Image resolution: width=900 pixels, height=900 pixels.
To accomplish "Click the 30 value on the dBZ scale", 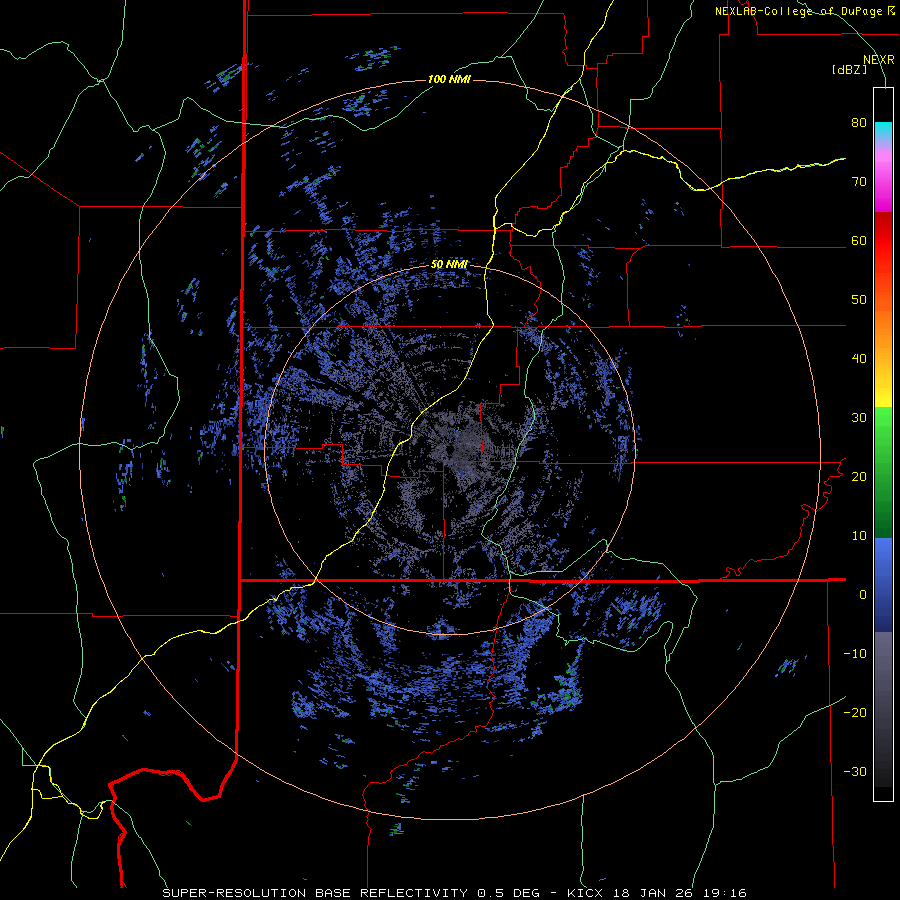I will tap(859, 418).
